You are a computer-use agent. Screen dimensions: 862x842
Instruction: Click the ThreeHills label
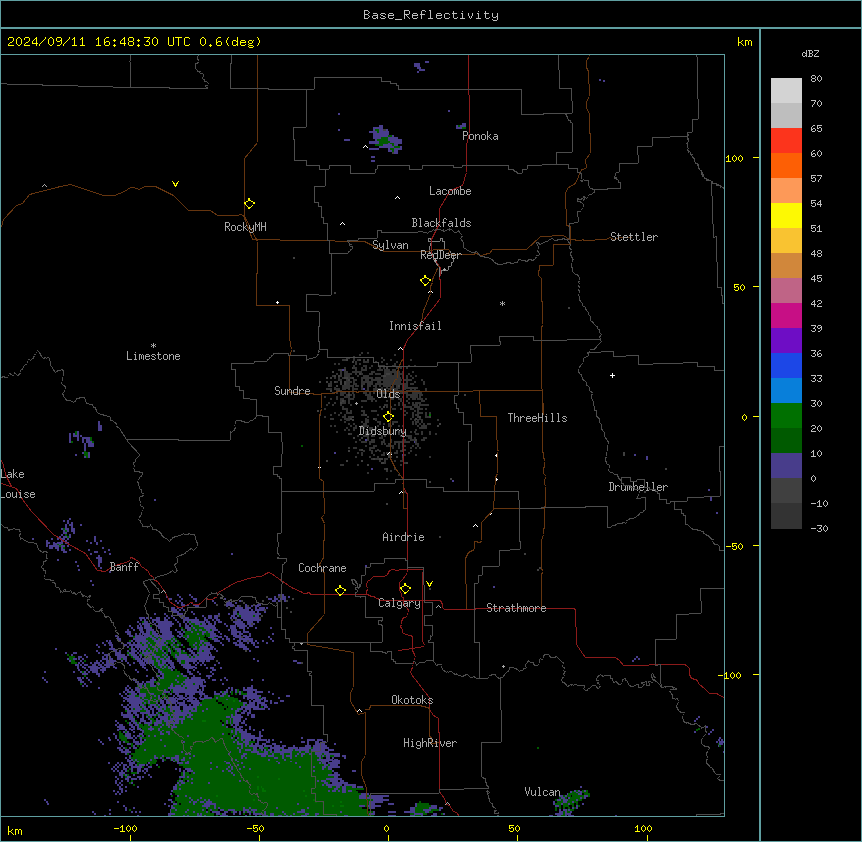pos(537,418)
